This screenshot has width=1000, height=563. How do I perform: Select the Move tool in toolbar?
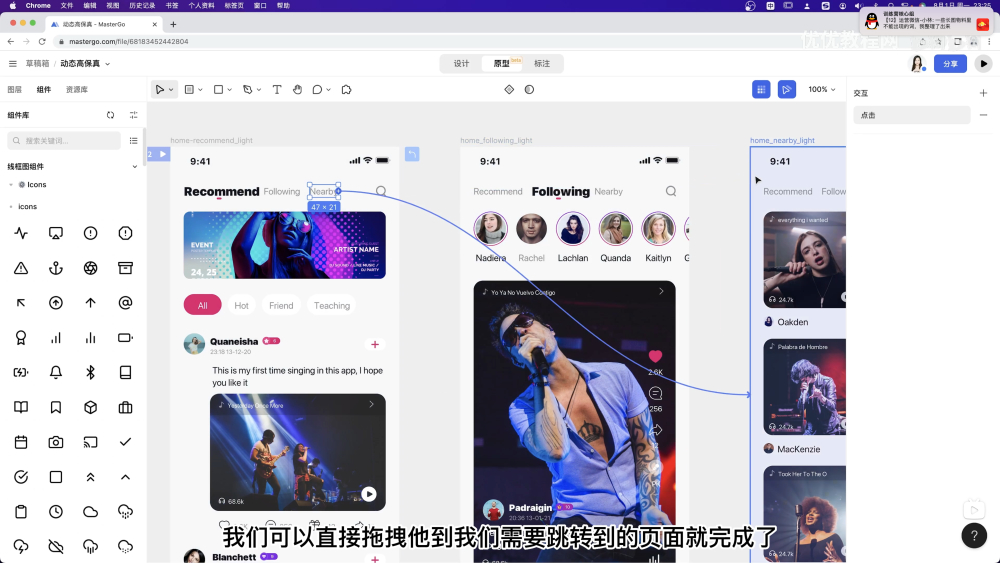[x=159, y=90]
